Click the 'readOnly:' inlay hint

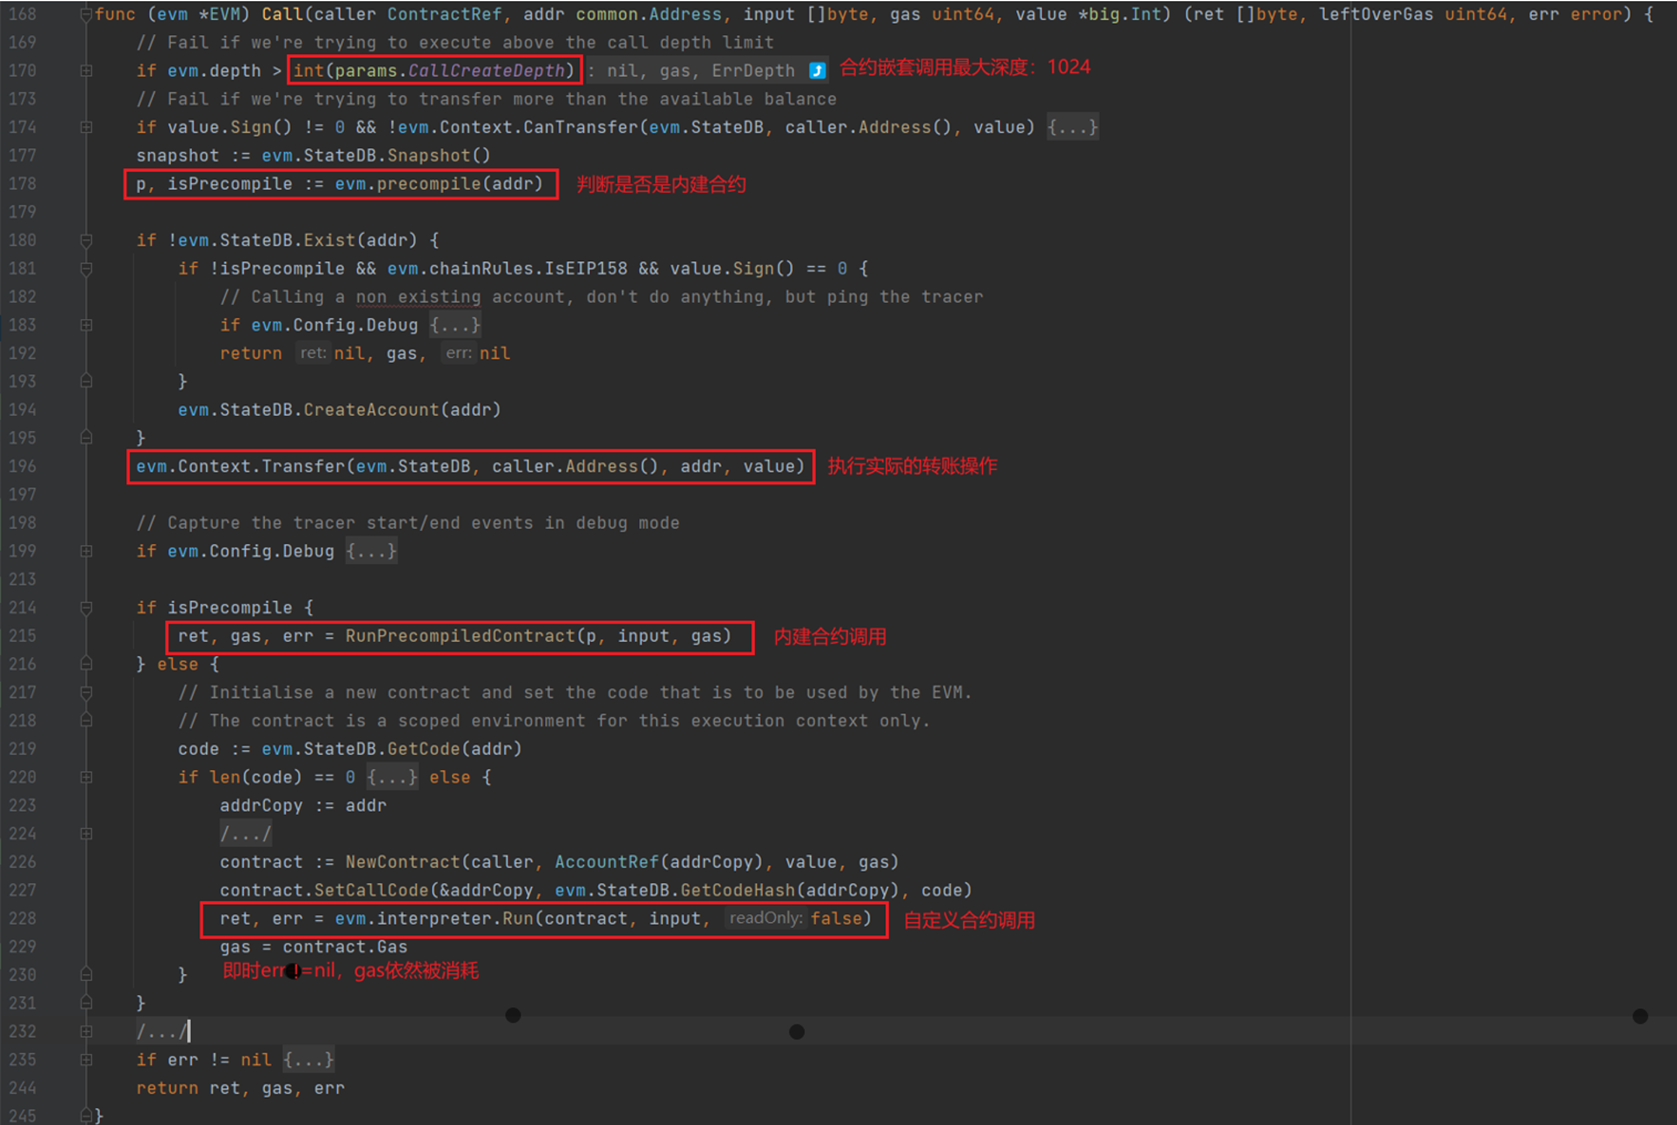point(766,918)
